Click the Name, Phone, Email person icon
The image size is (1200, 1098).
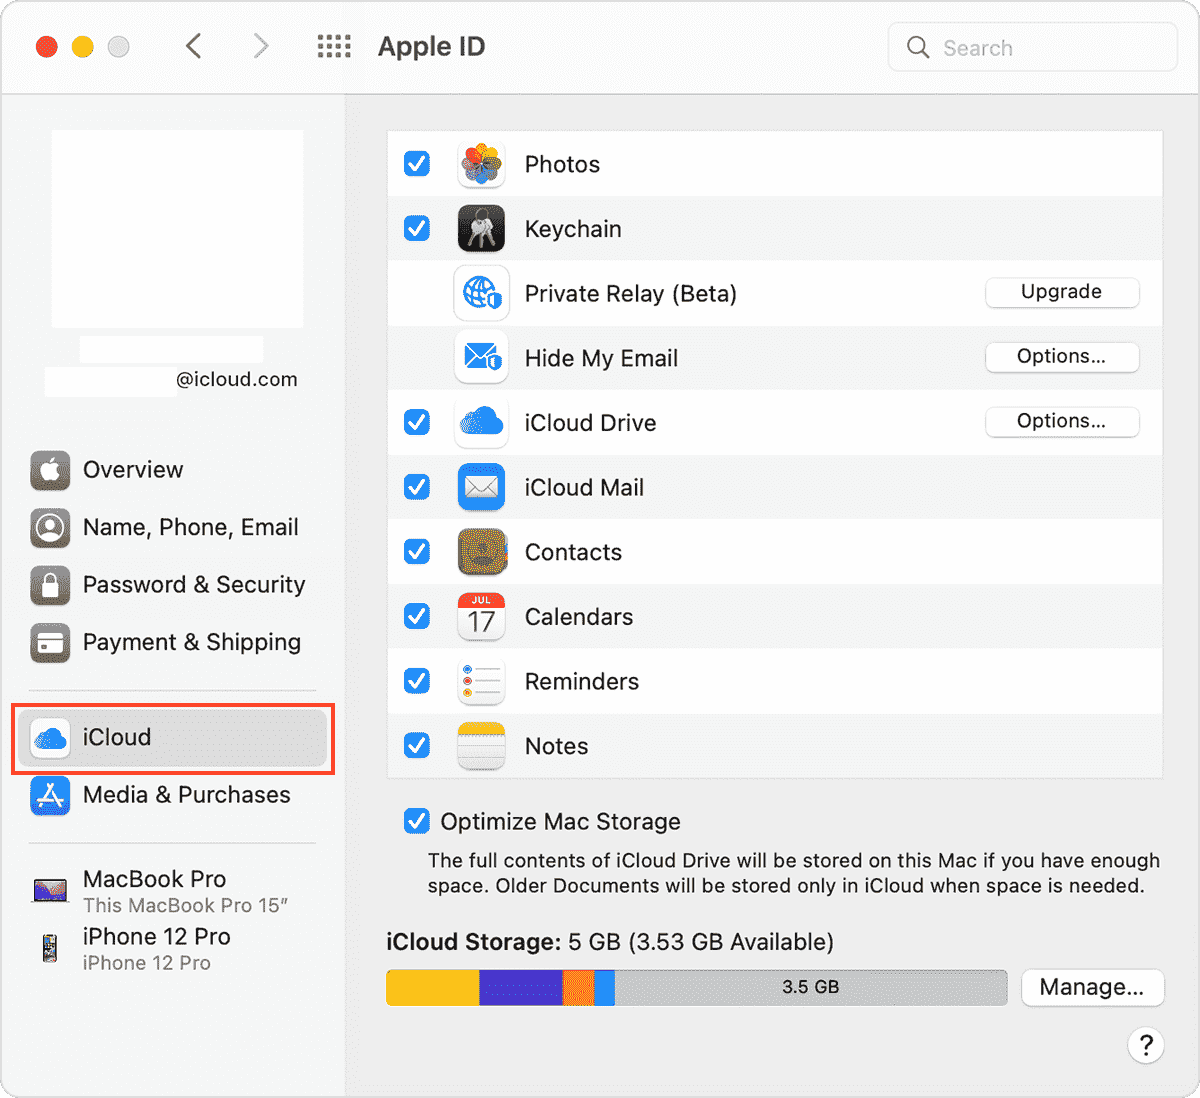click(x=50, y=528)
